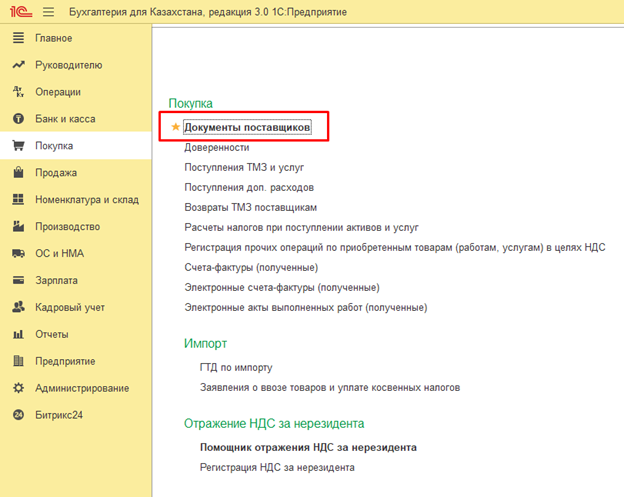Screen dimensions: 624x497
Task: Click the Продажа shopping bag icon
Action: point(17,172)
